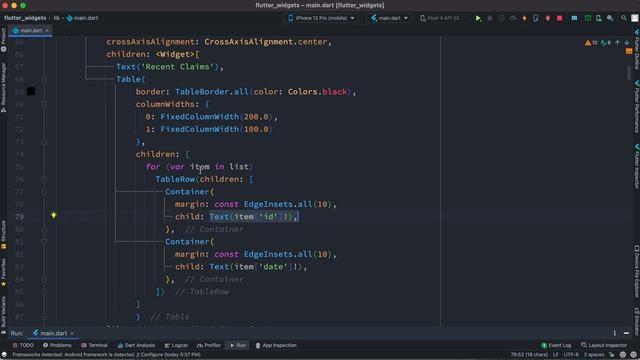Click the warnings count indicator in editor

(x=591, y=42)
